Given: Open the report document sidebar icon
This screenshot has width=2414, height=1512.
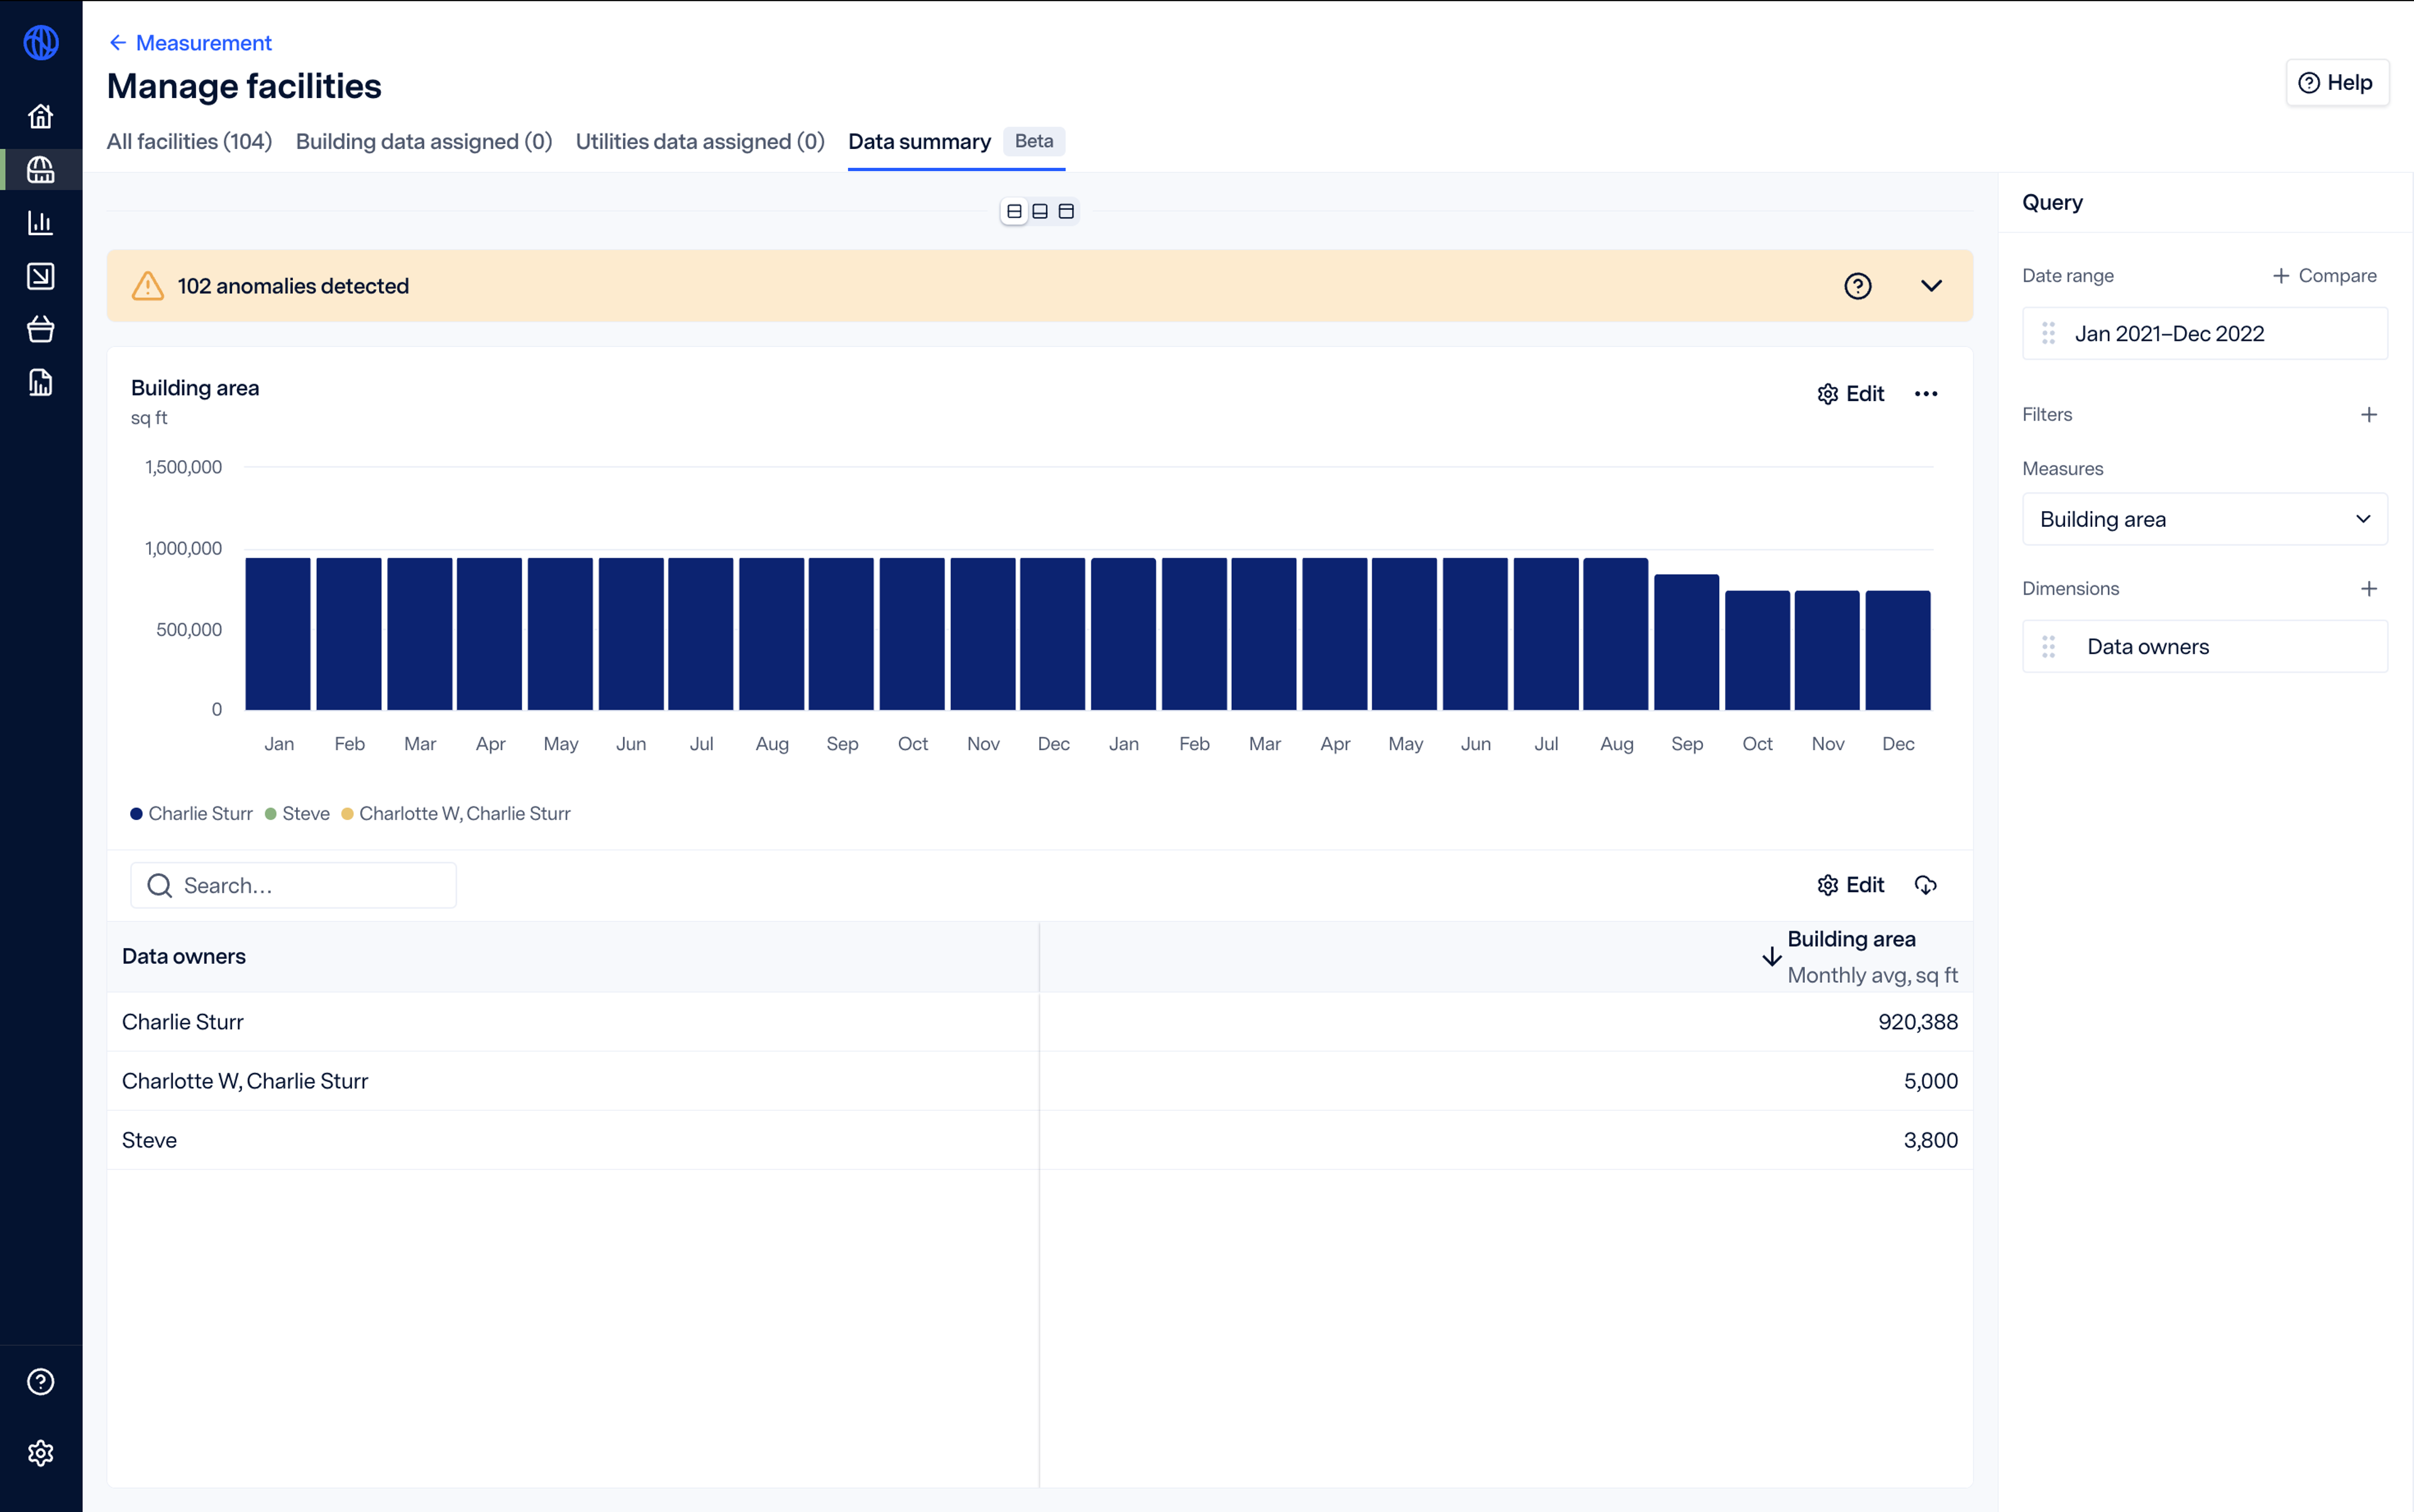Looking at the screenshot, I should click(x=40, y=383).
